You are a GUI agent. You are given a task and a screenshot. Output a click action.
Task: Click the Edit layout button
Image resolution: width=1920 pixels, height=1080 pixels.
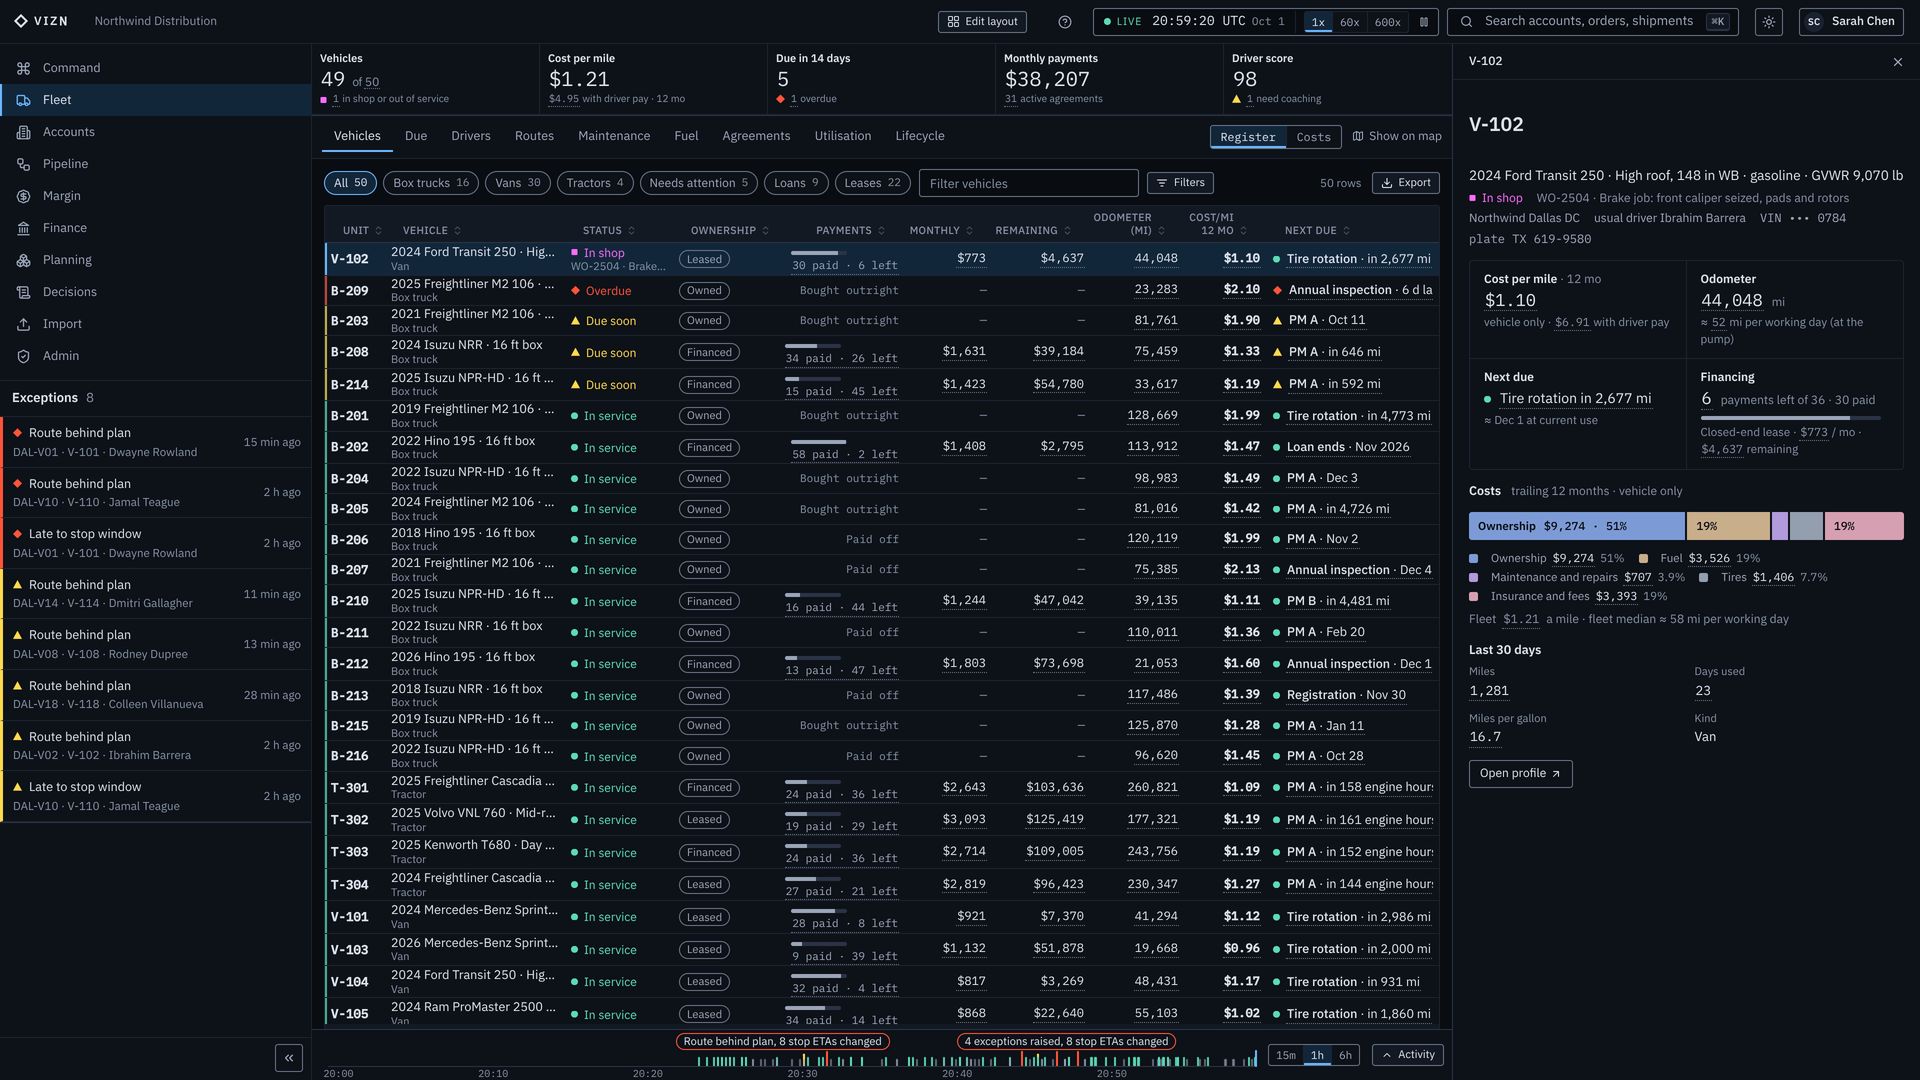tap(982, 22)
